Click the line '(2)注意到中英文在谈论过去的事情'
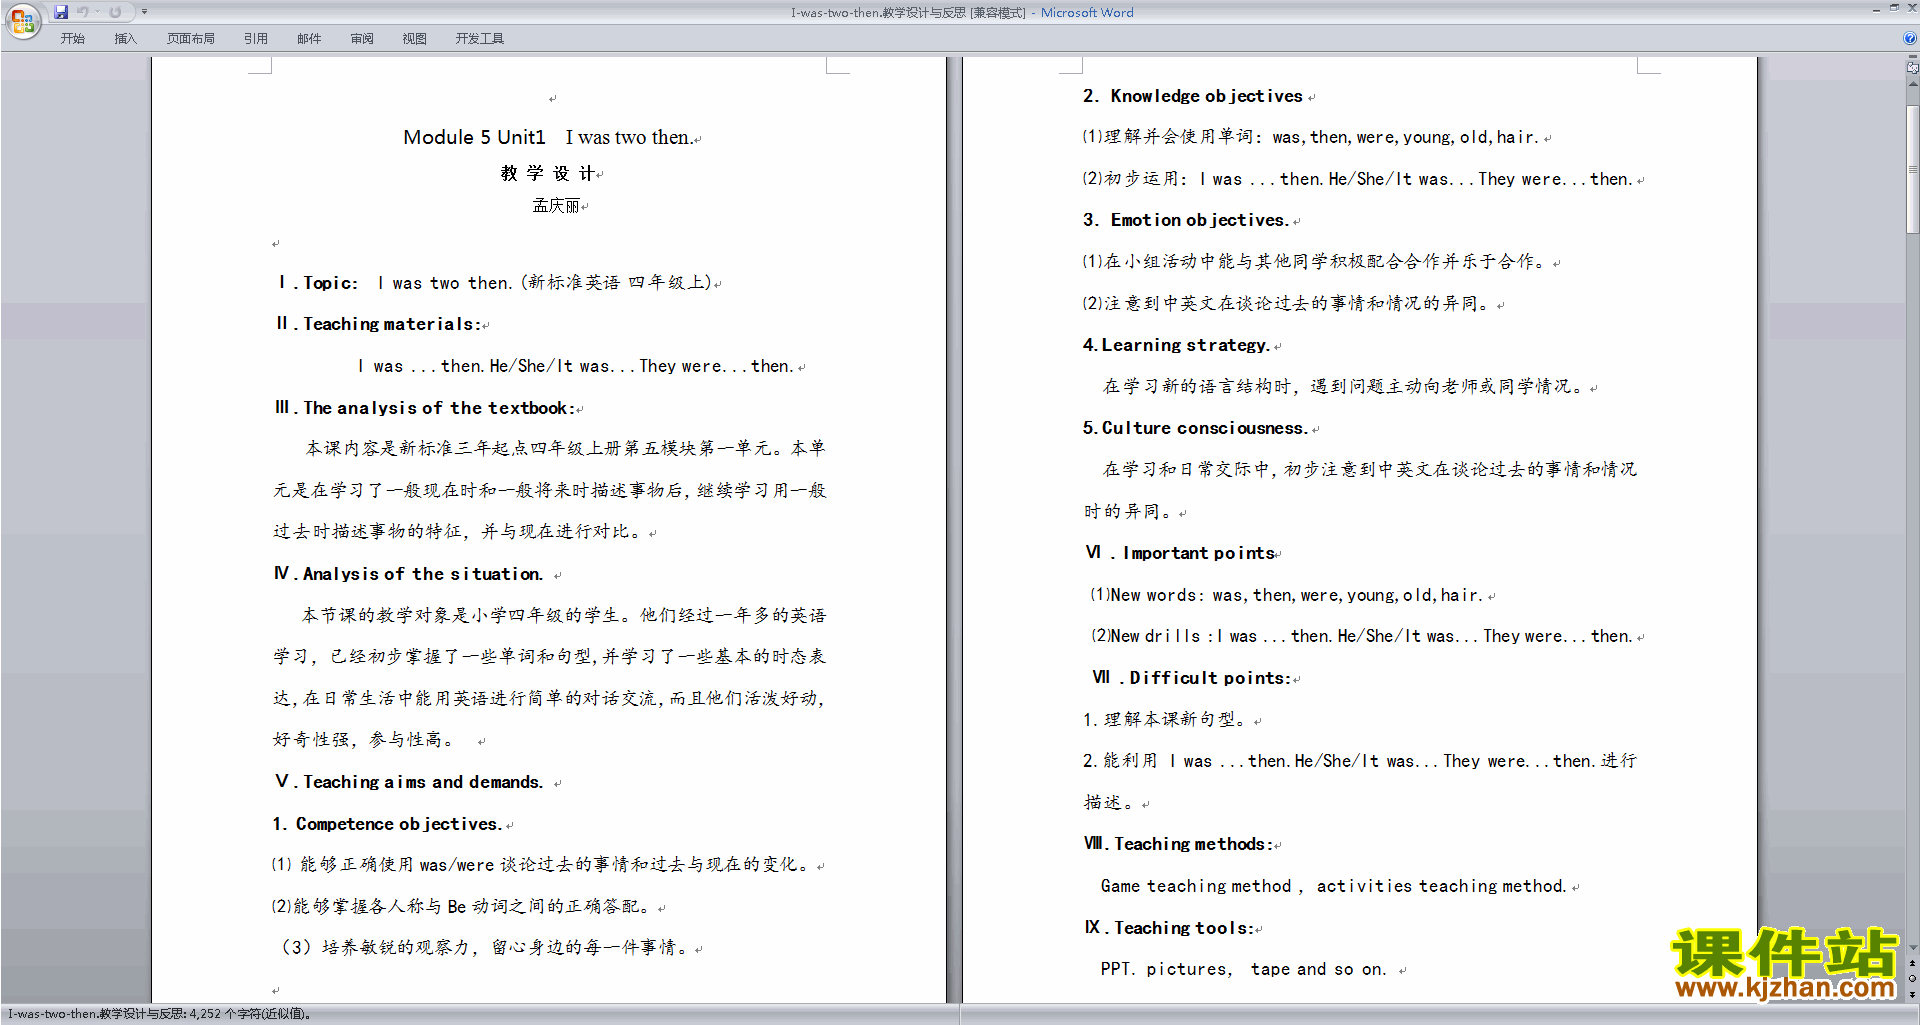Image resolution: width=1920 pixels, height=1025 pixels. point(1288,303)
